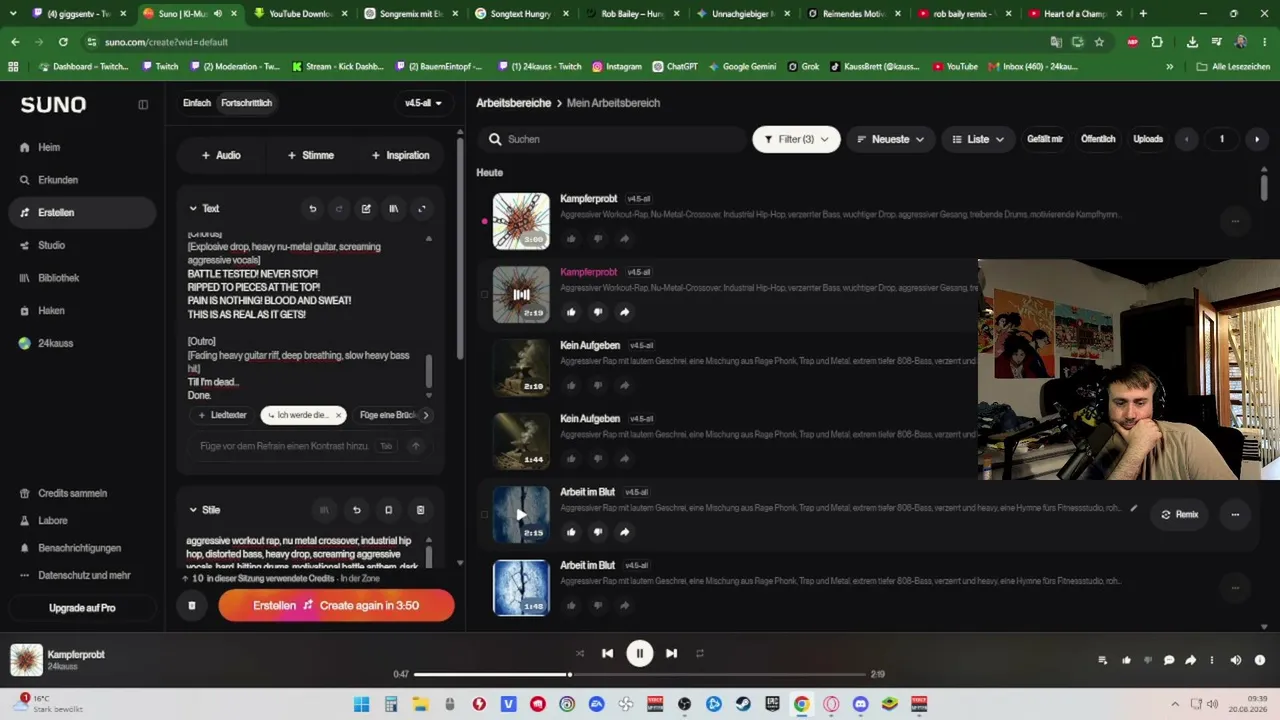This screenshot has height=720, width=1280.
Task: Go to previous track in player
Action: [607, 653]
